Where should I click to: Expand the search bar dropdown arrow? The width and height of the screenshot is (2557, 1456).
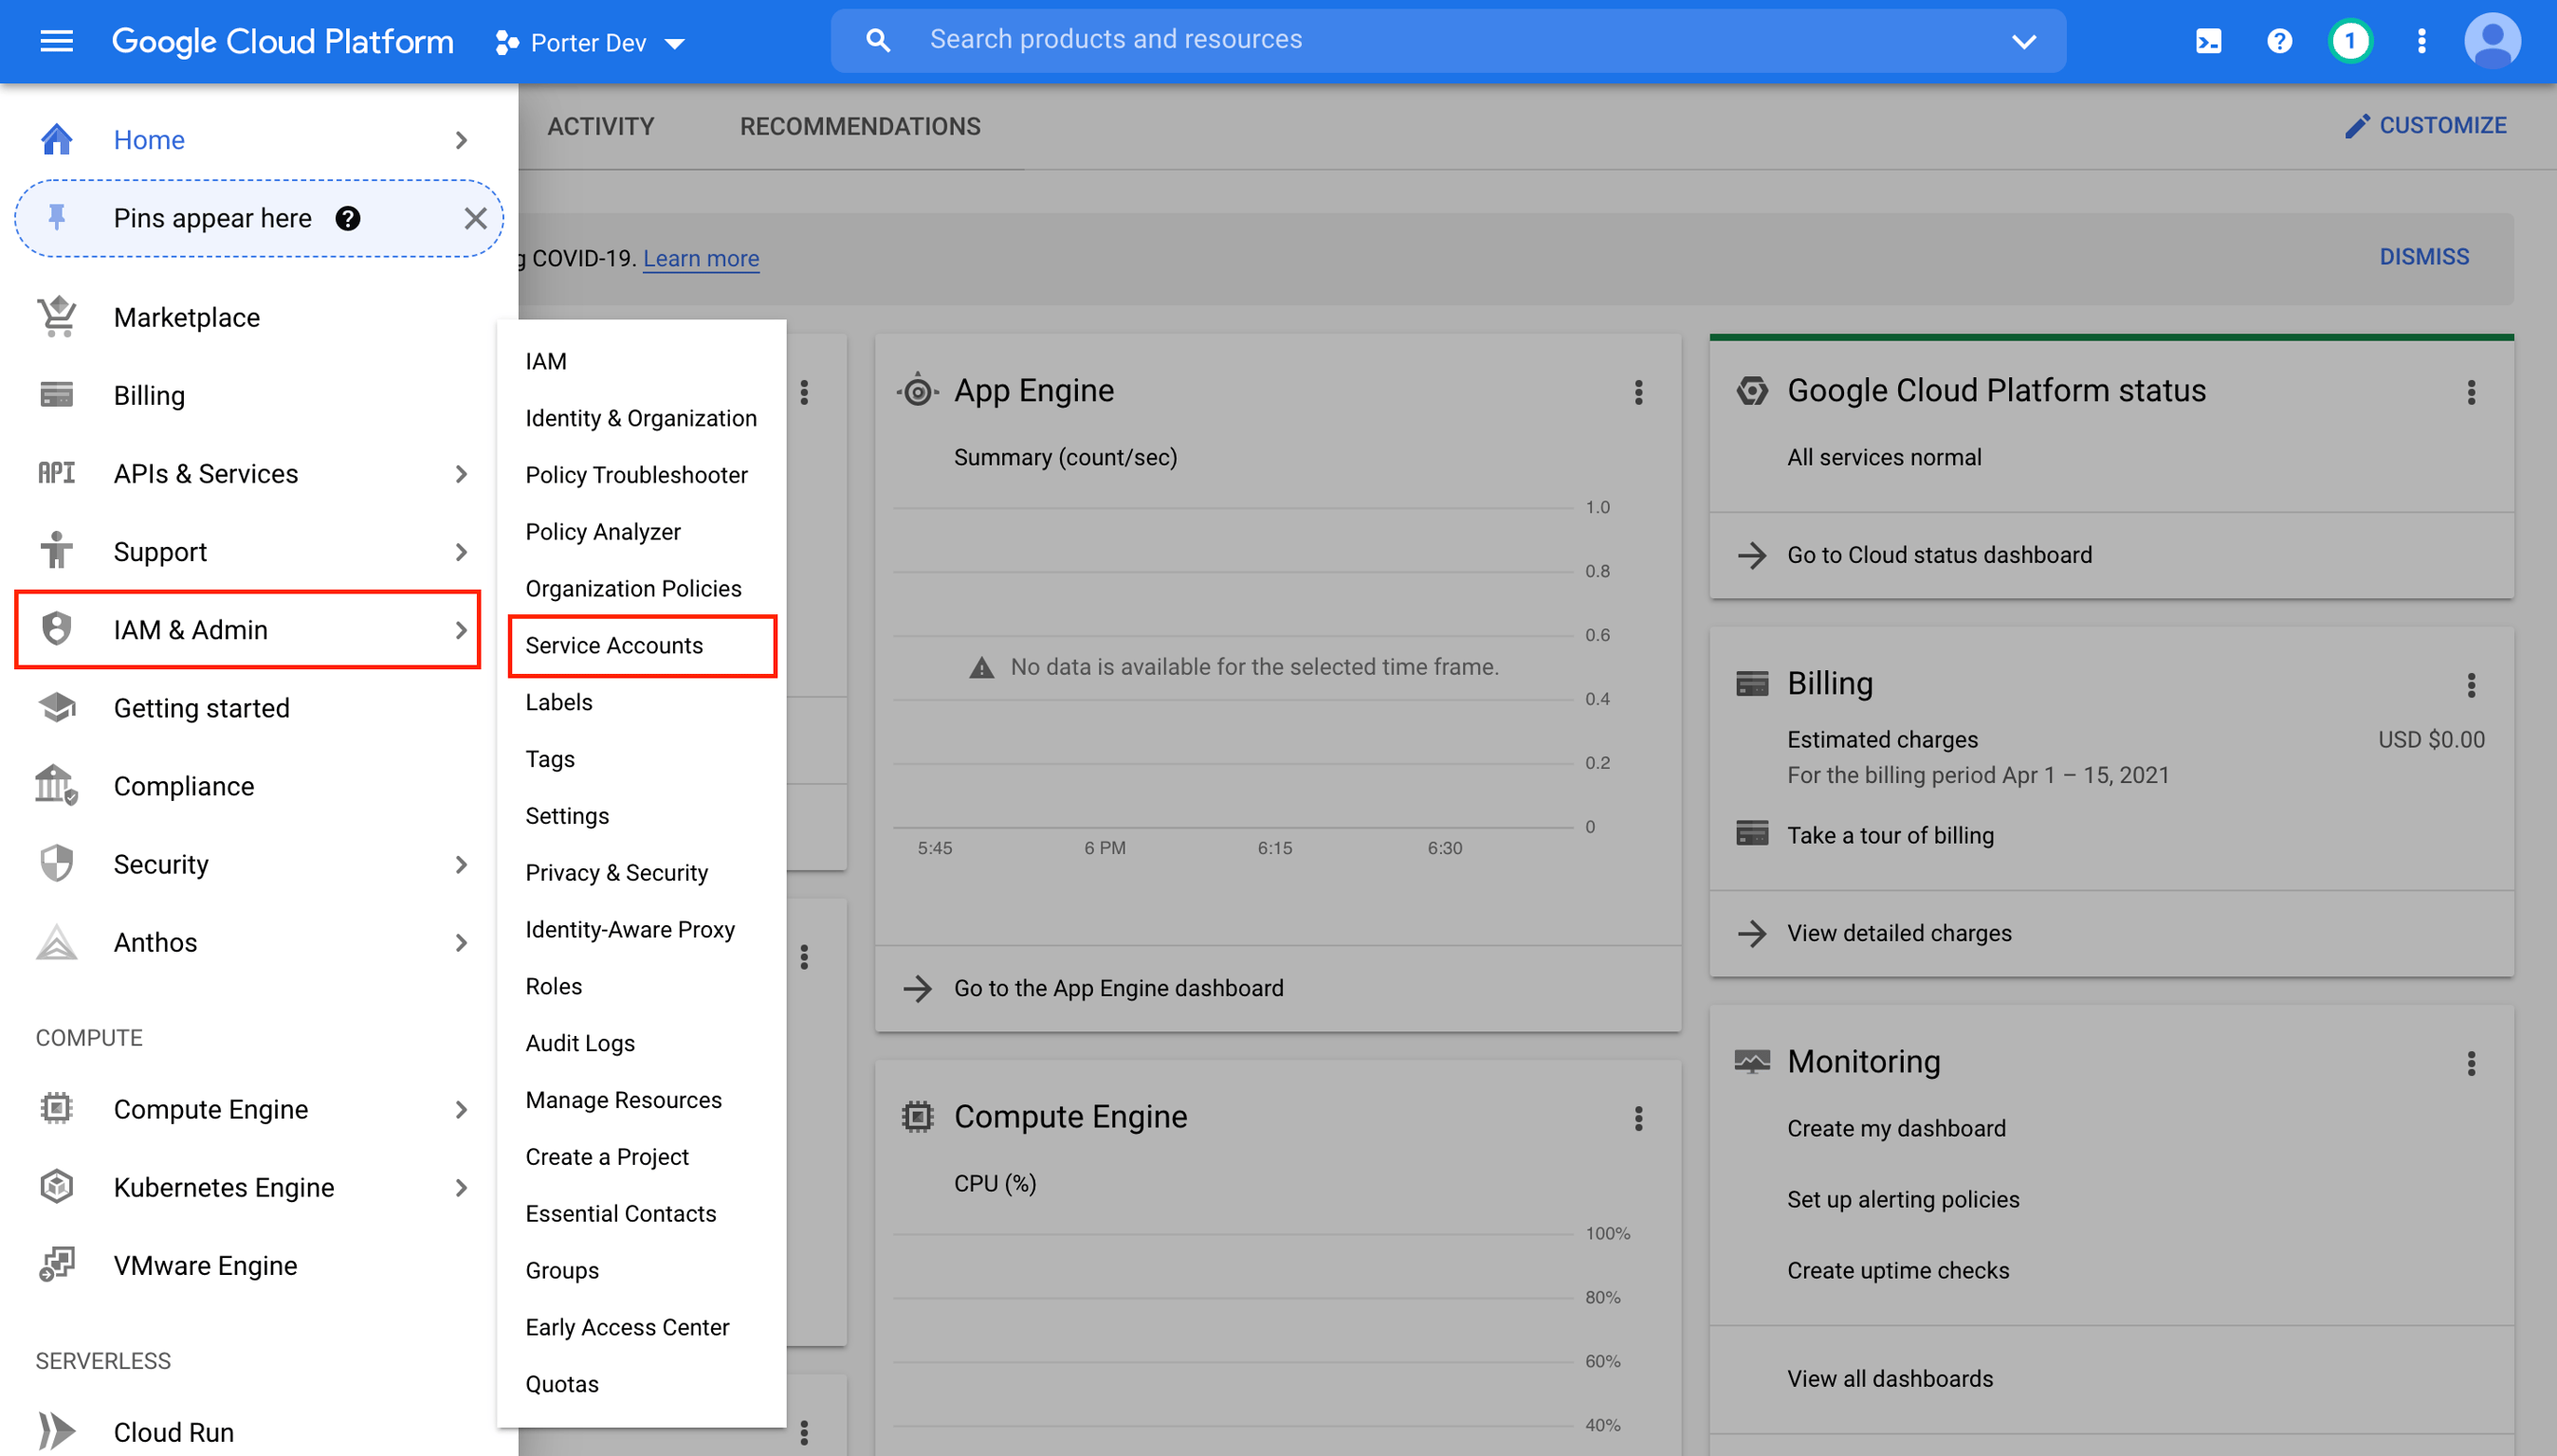point(2023,41)
